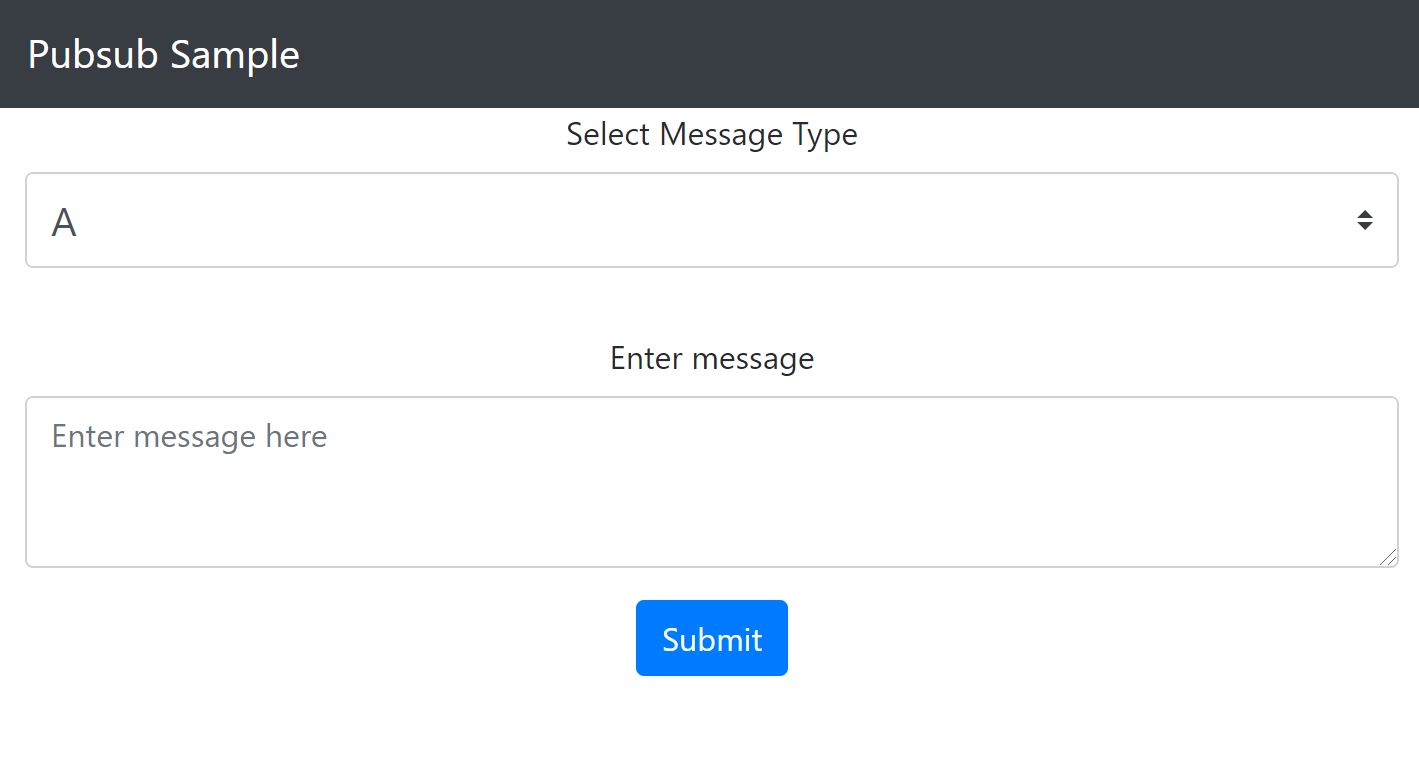Select the blue Submit button
The height and width of the screenshot is (769, 1419).
712,638
